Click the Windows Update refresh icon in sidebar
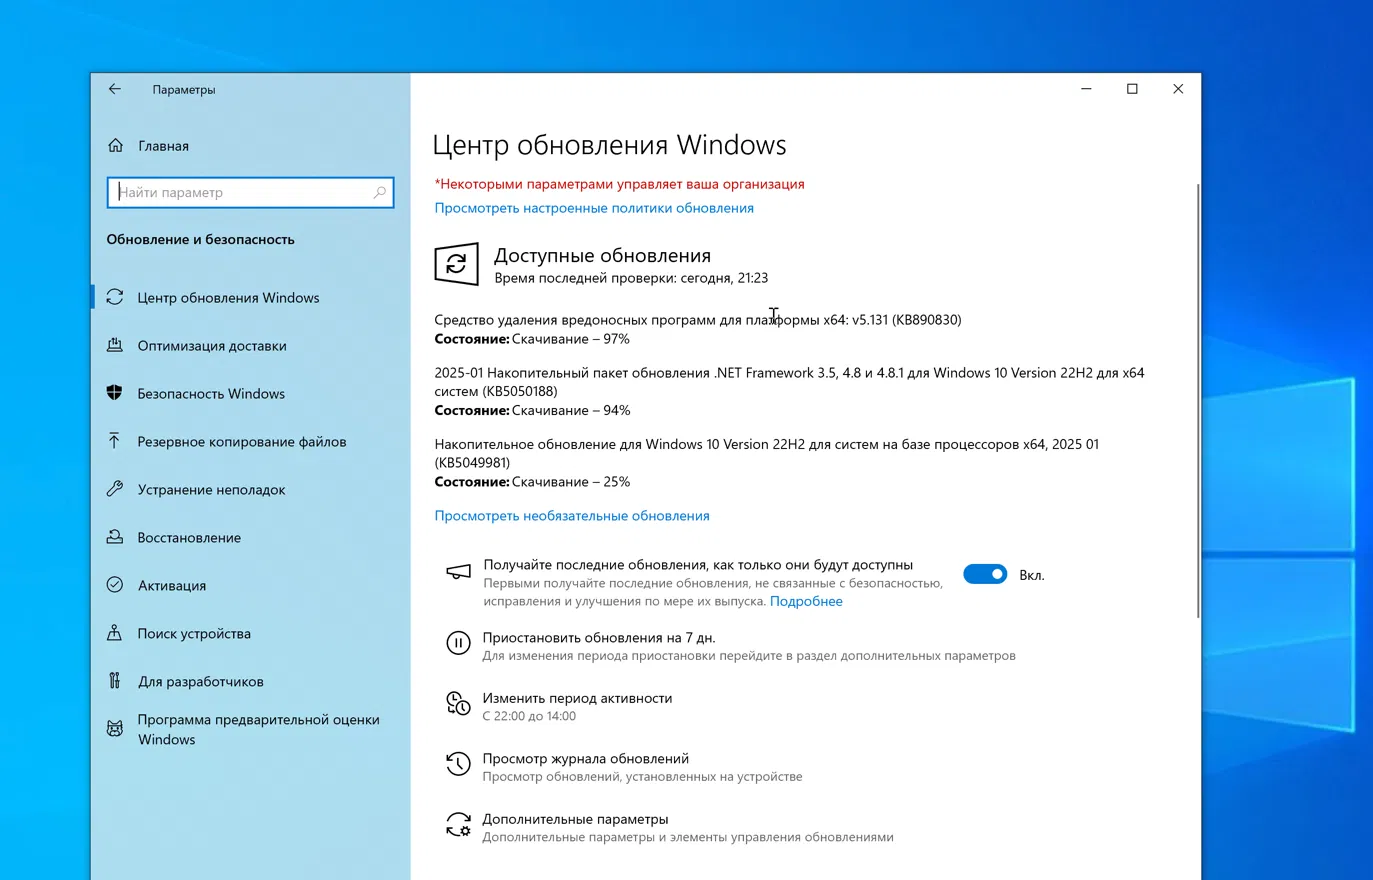 [x=115, y=297]
